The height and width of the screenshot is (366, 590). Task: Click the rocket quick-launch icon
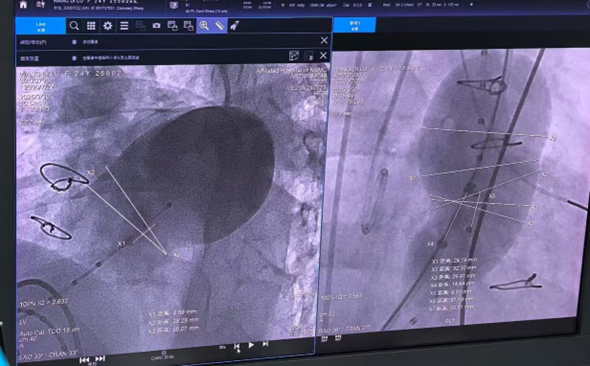pos(234,26)
